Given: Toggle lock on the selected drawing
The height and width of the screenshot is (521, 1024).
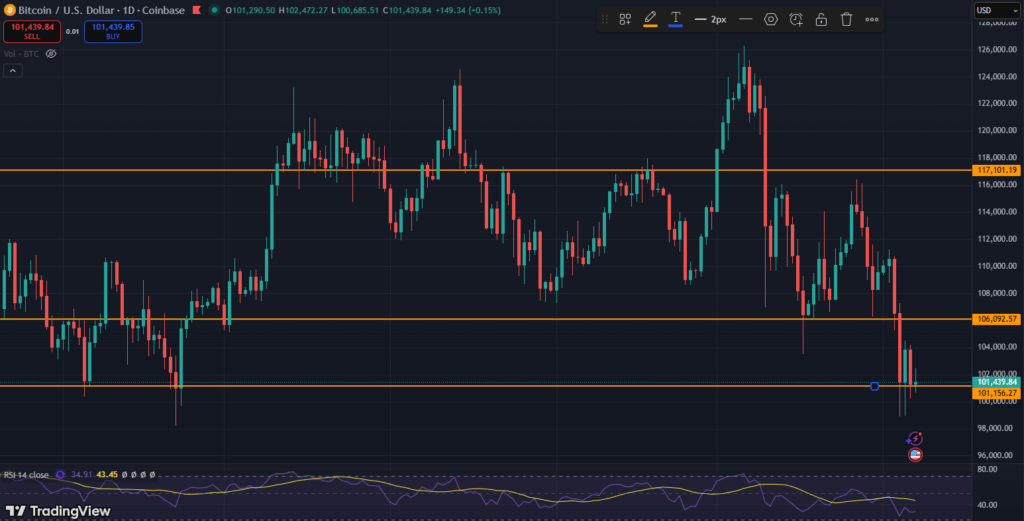Looking at the screenshot, I should point(821,20).
